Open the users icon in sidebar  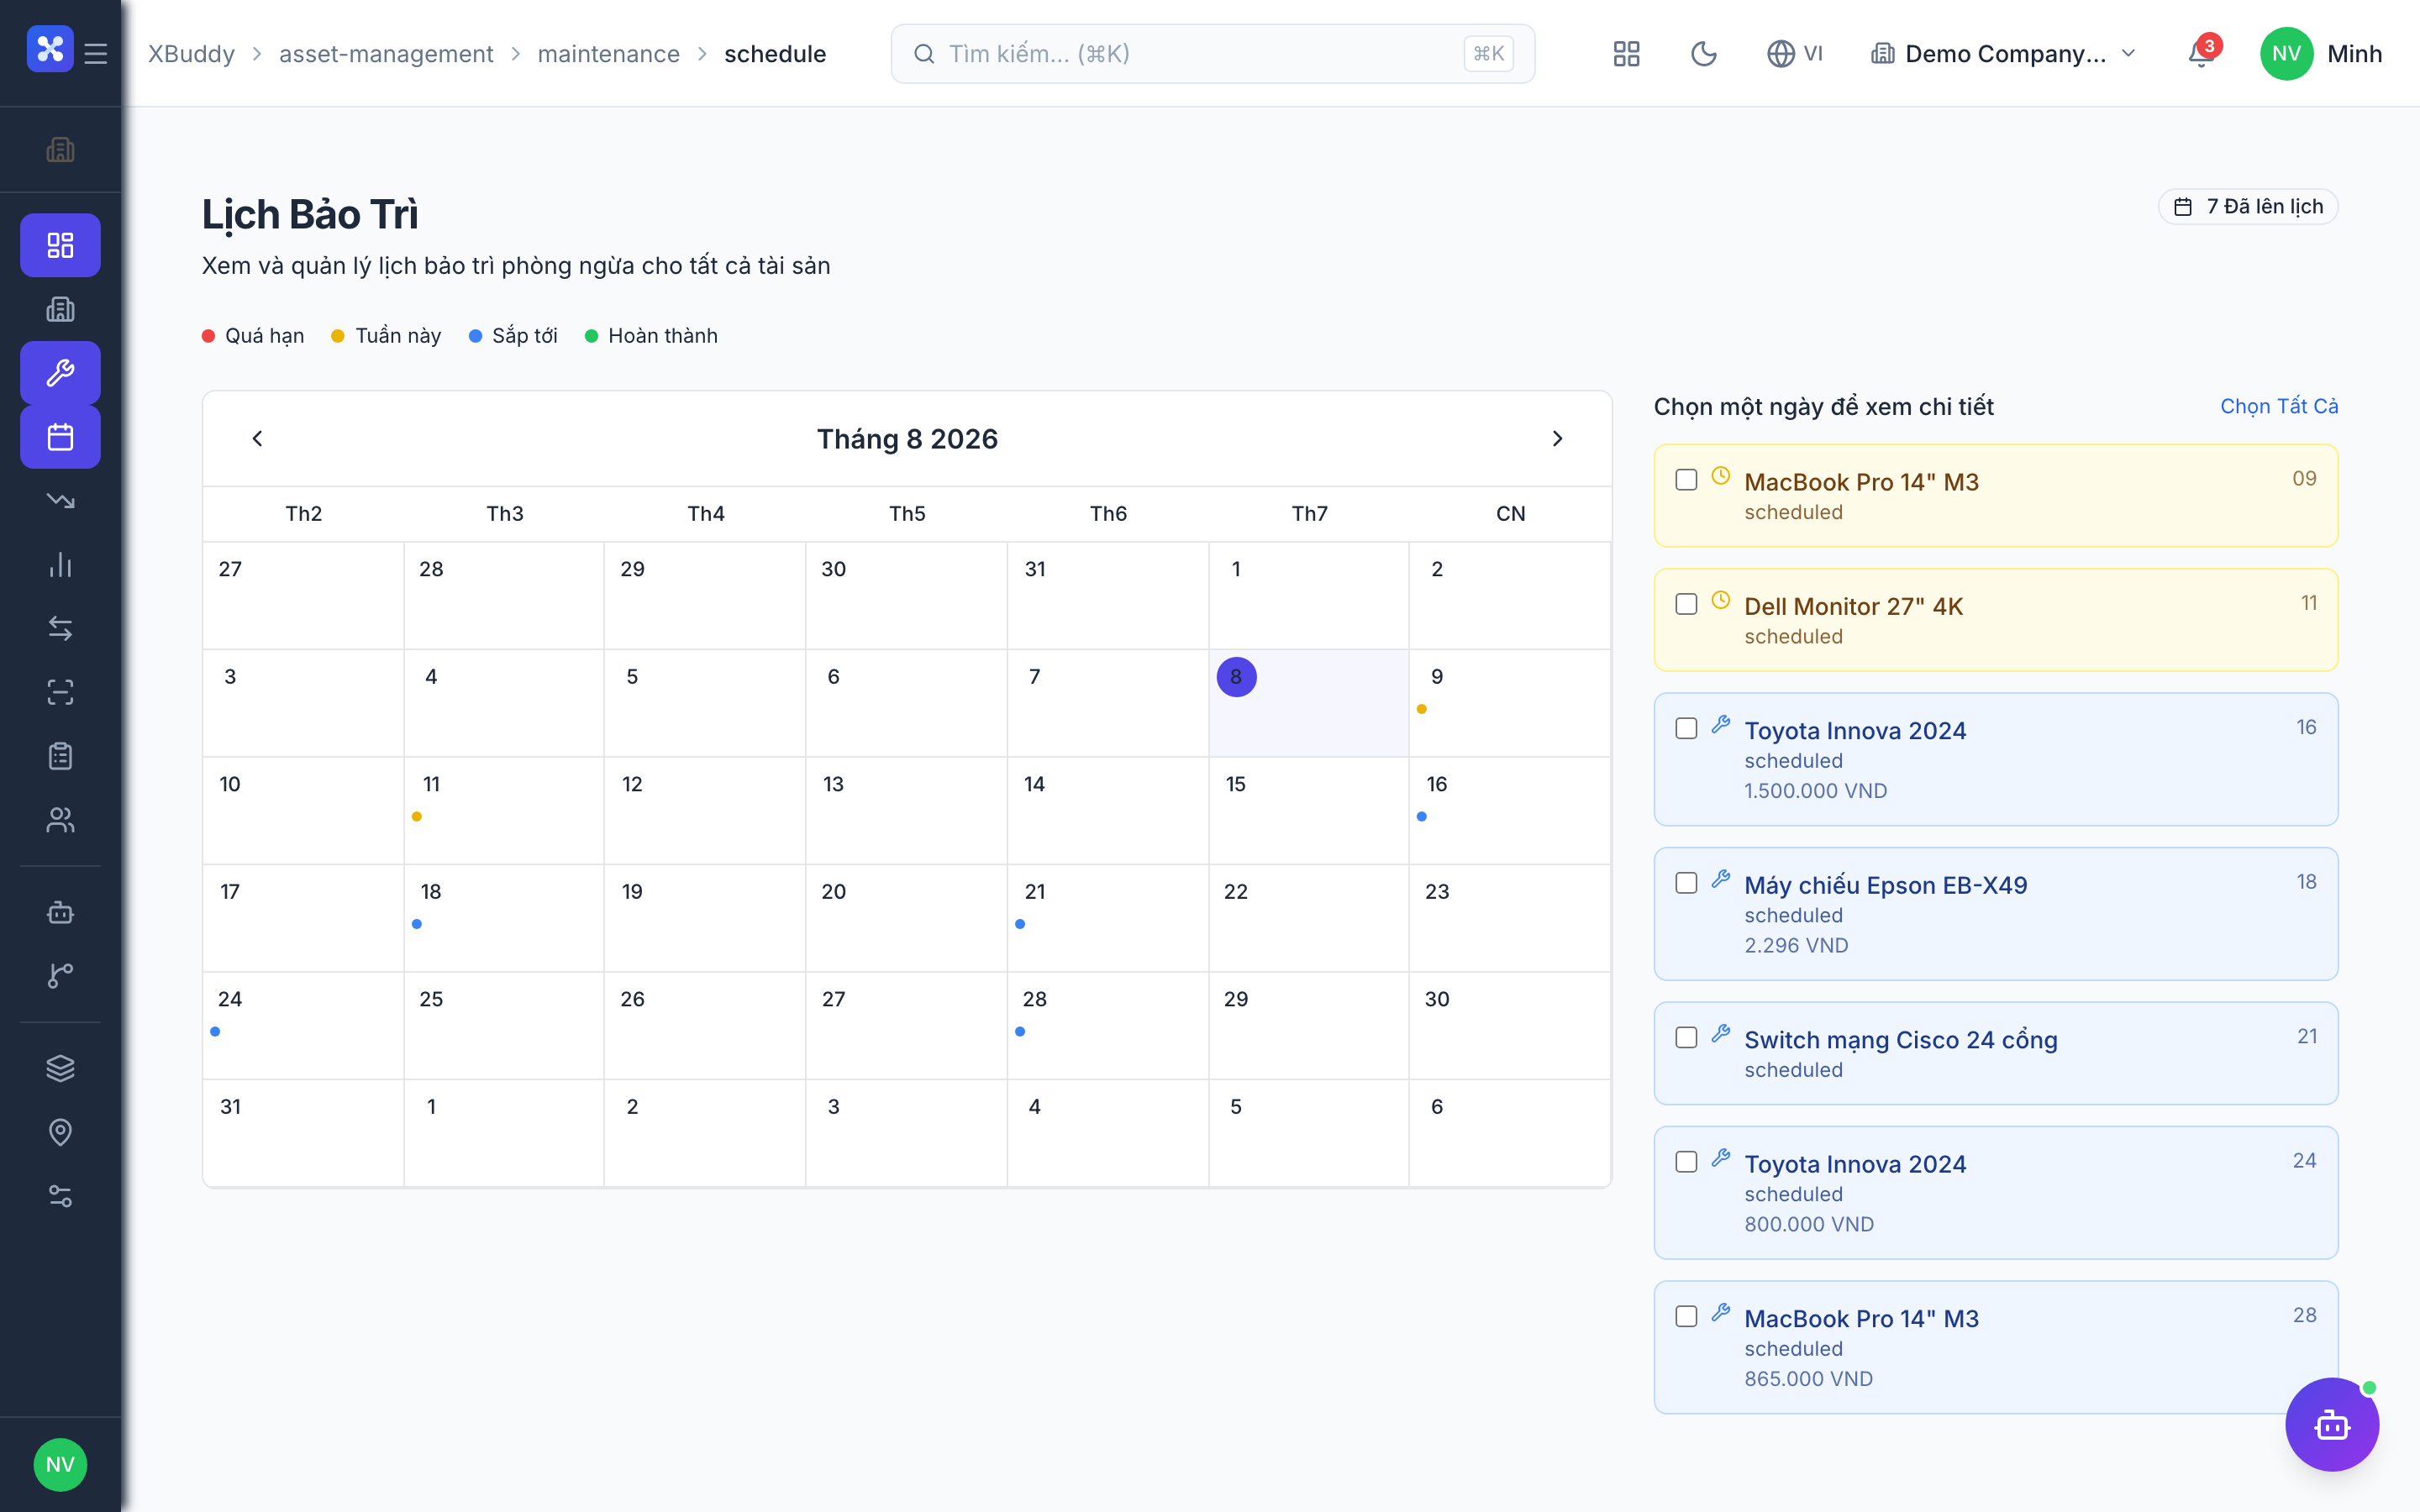(x=60, y=821)
